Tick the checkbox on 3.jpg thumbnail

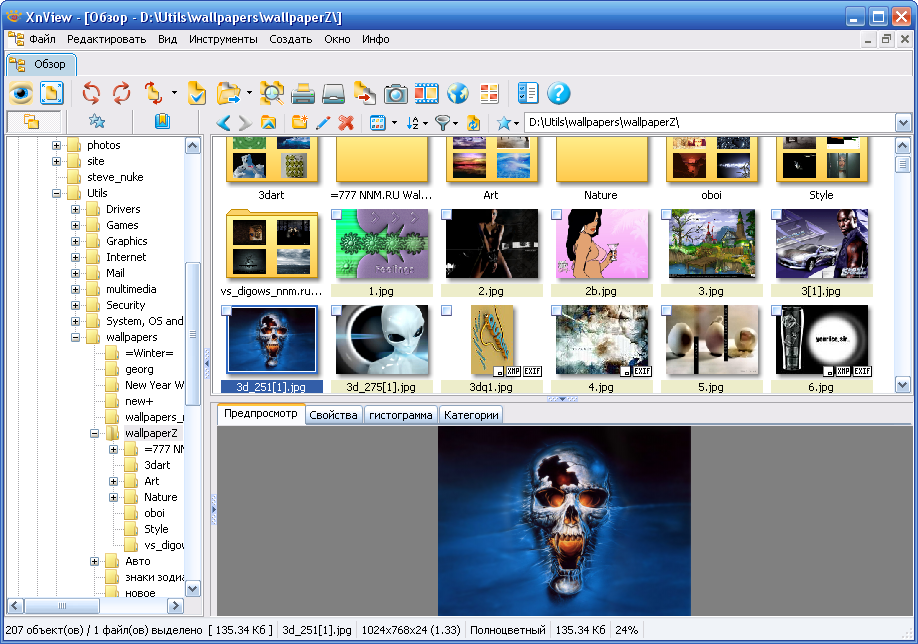(666, 215)
